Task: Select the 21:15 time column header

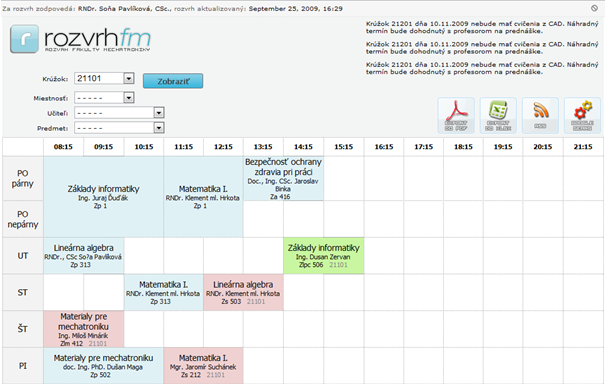Action: pyautogui.click(x=583, y=147)
